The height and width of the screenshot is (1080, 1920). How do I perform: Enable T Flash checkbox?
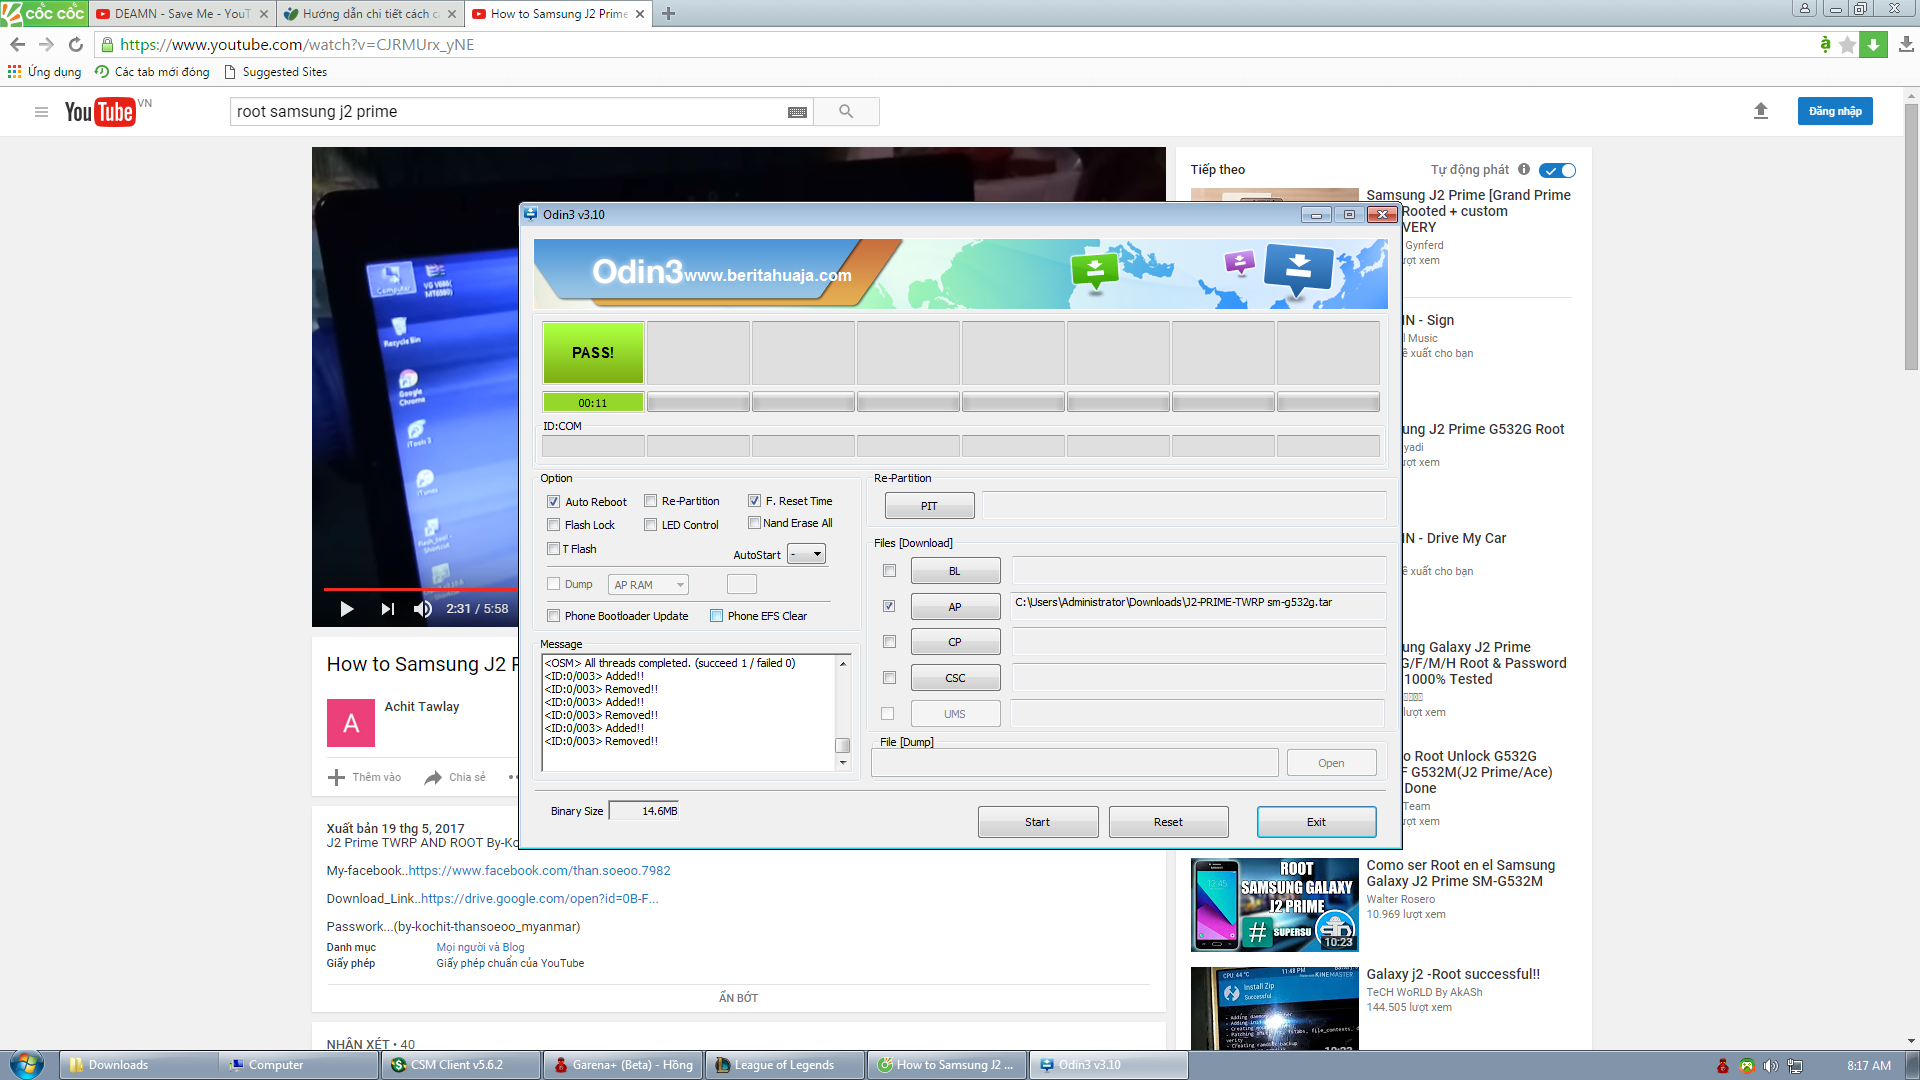point(553,549)
